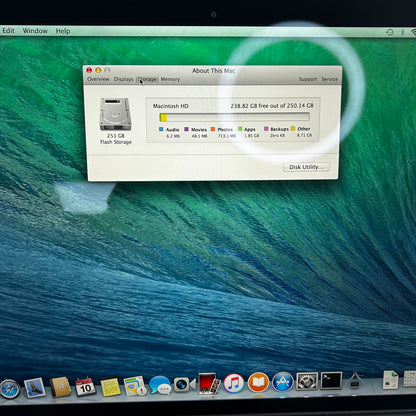Click the 'About This Mac' window title

(x=213, y=71)
